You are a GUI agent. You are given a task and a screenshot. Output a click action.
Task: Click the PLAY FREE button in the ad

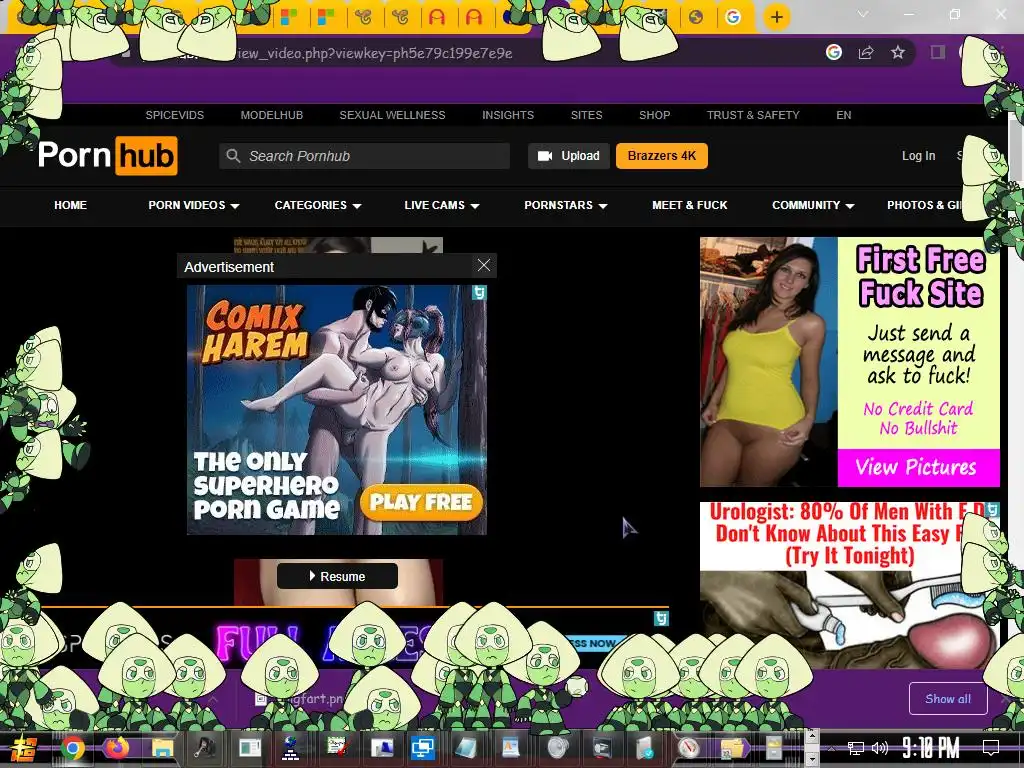pos(421,502)
